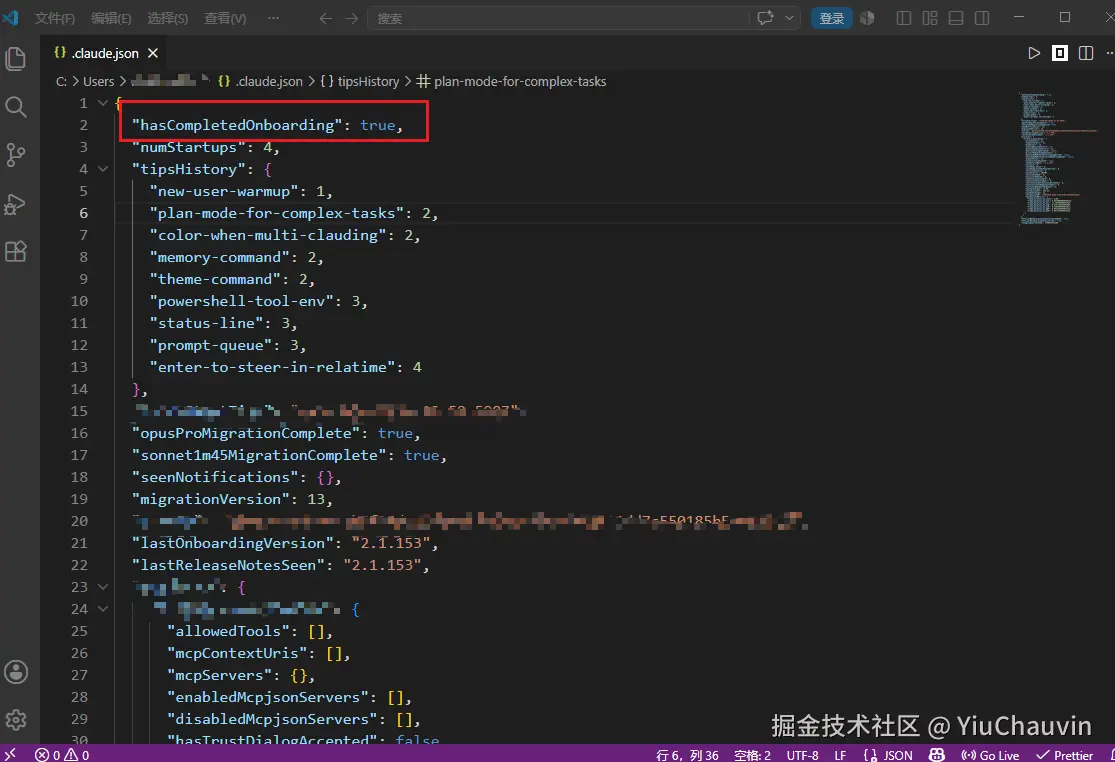Change indentation via 空格: 2
This screenshot has height=762, width=1115.
[752, 754]
